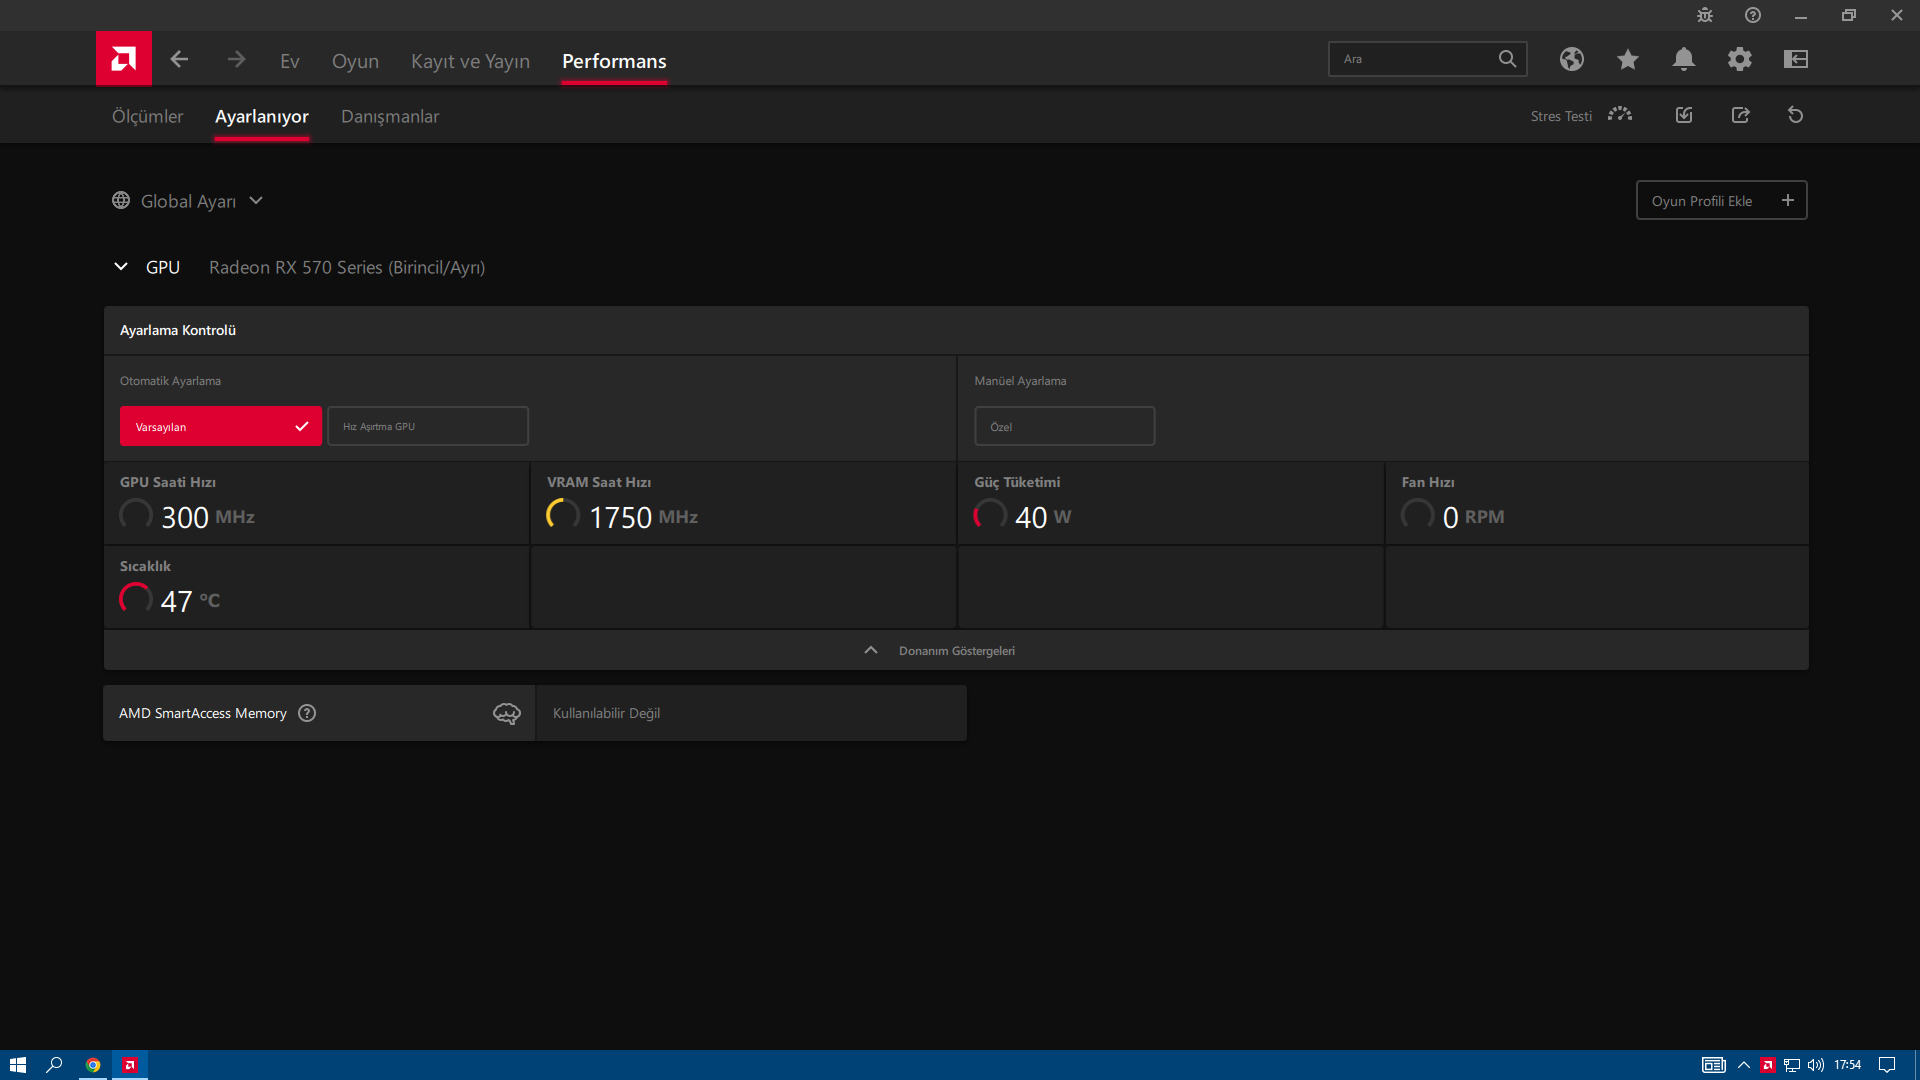This screenshot has width=1920, height=1080.
Task: Click SmartAccess Memory help icon
Action: [307, 713]
